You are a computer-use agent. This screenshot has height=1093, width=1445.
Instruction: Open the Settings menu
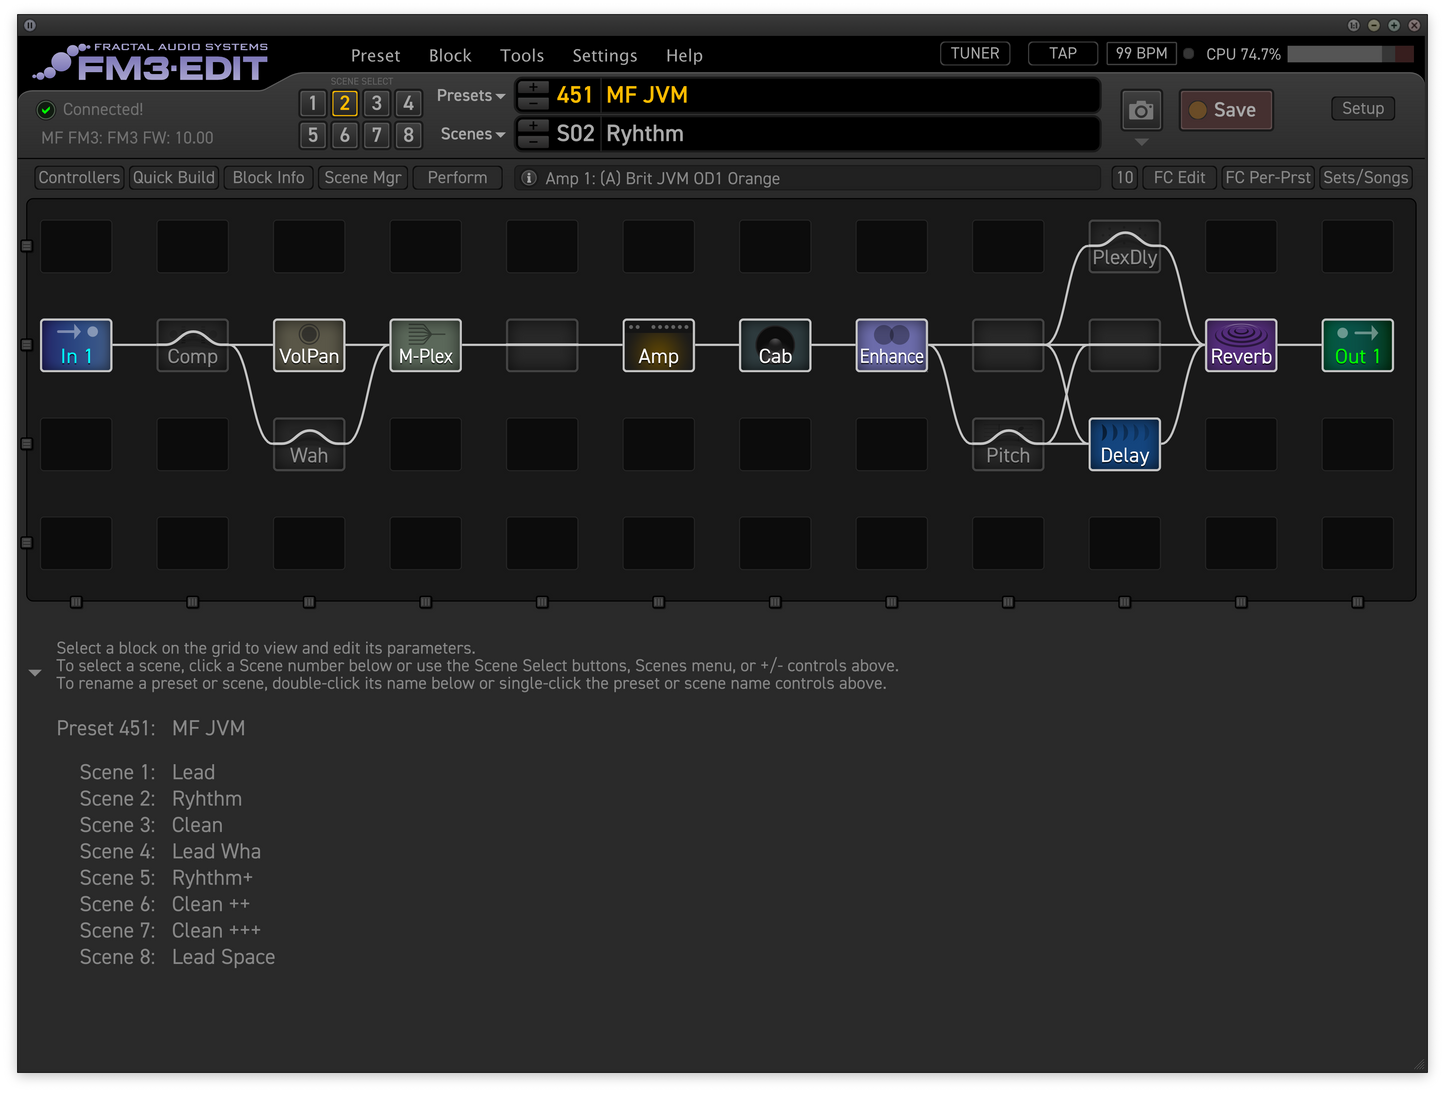pos(604,55)
